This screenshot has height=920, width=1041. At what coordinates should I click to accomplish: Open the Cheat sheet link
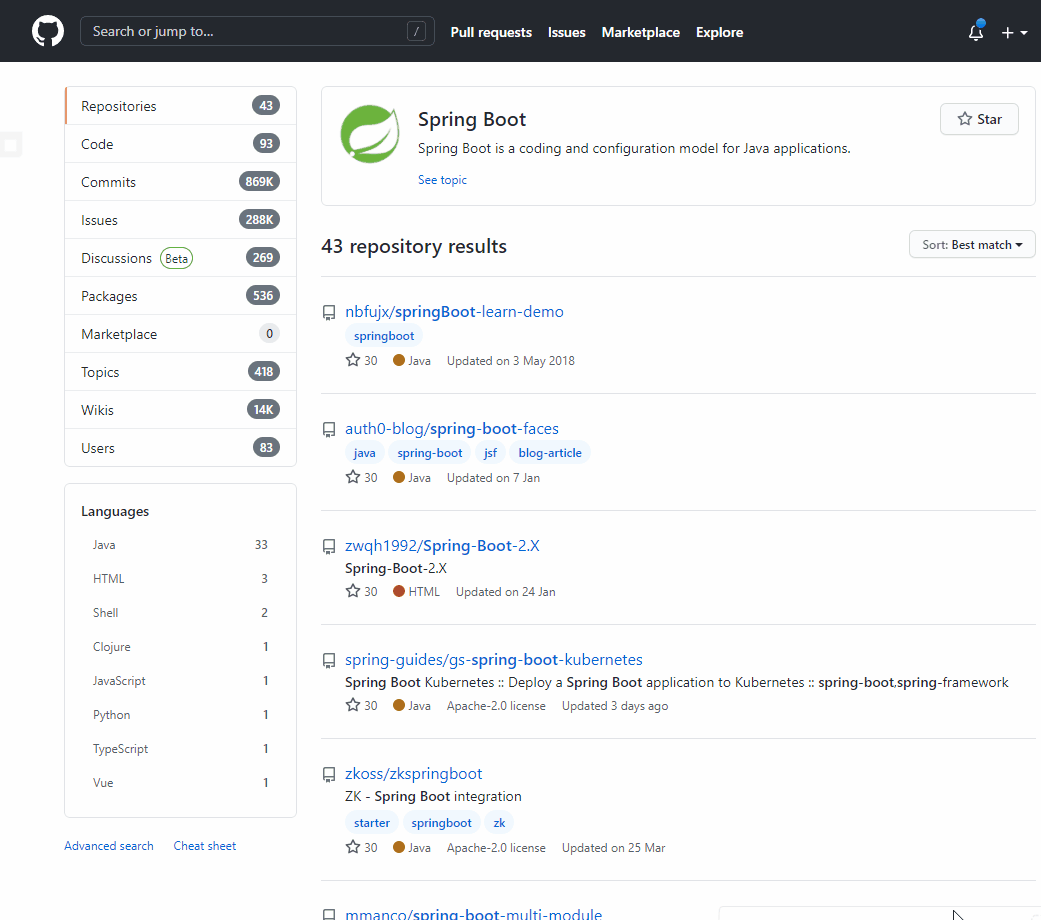(x=204, y=846)
